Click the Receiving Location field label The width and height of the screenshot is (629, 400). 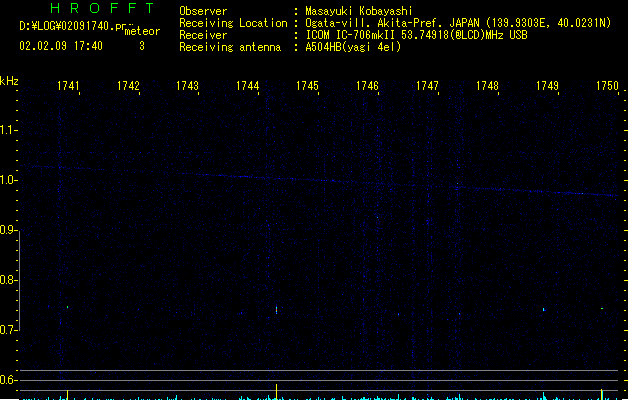click(233, 23)
